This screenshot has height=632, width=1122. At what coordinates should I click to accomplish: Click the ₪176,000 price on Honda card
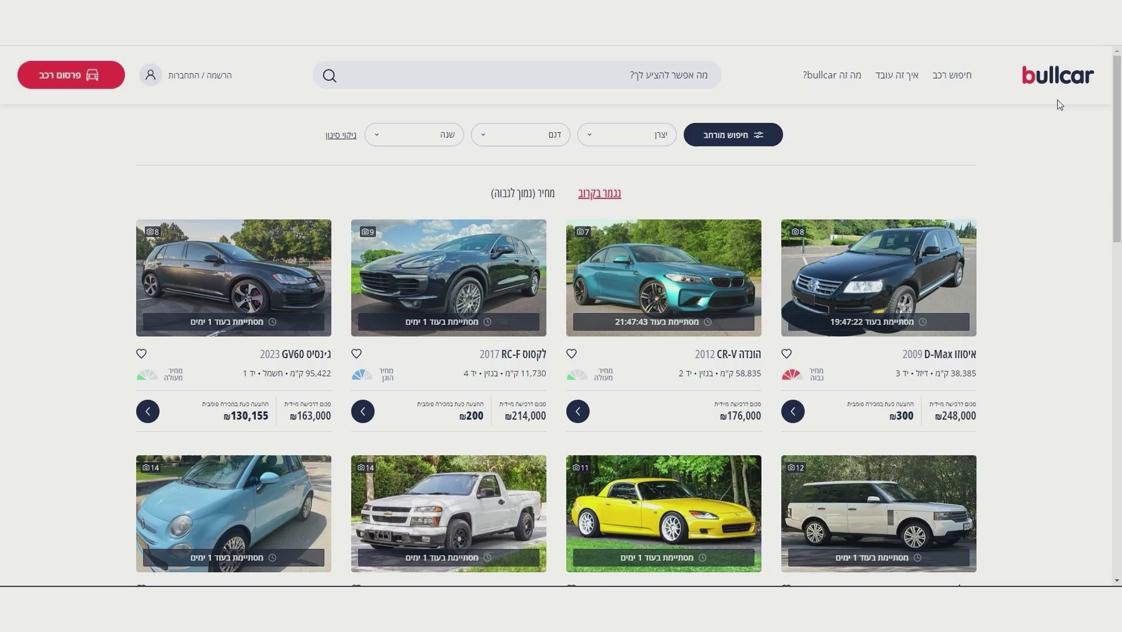pyautogui.click(x=740, y=416)
